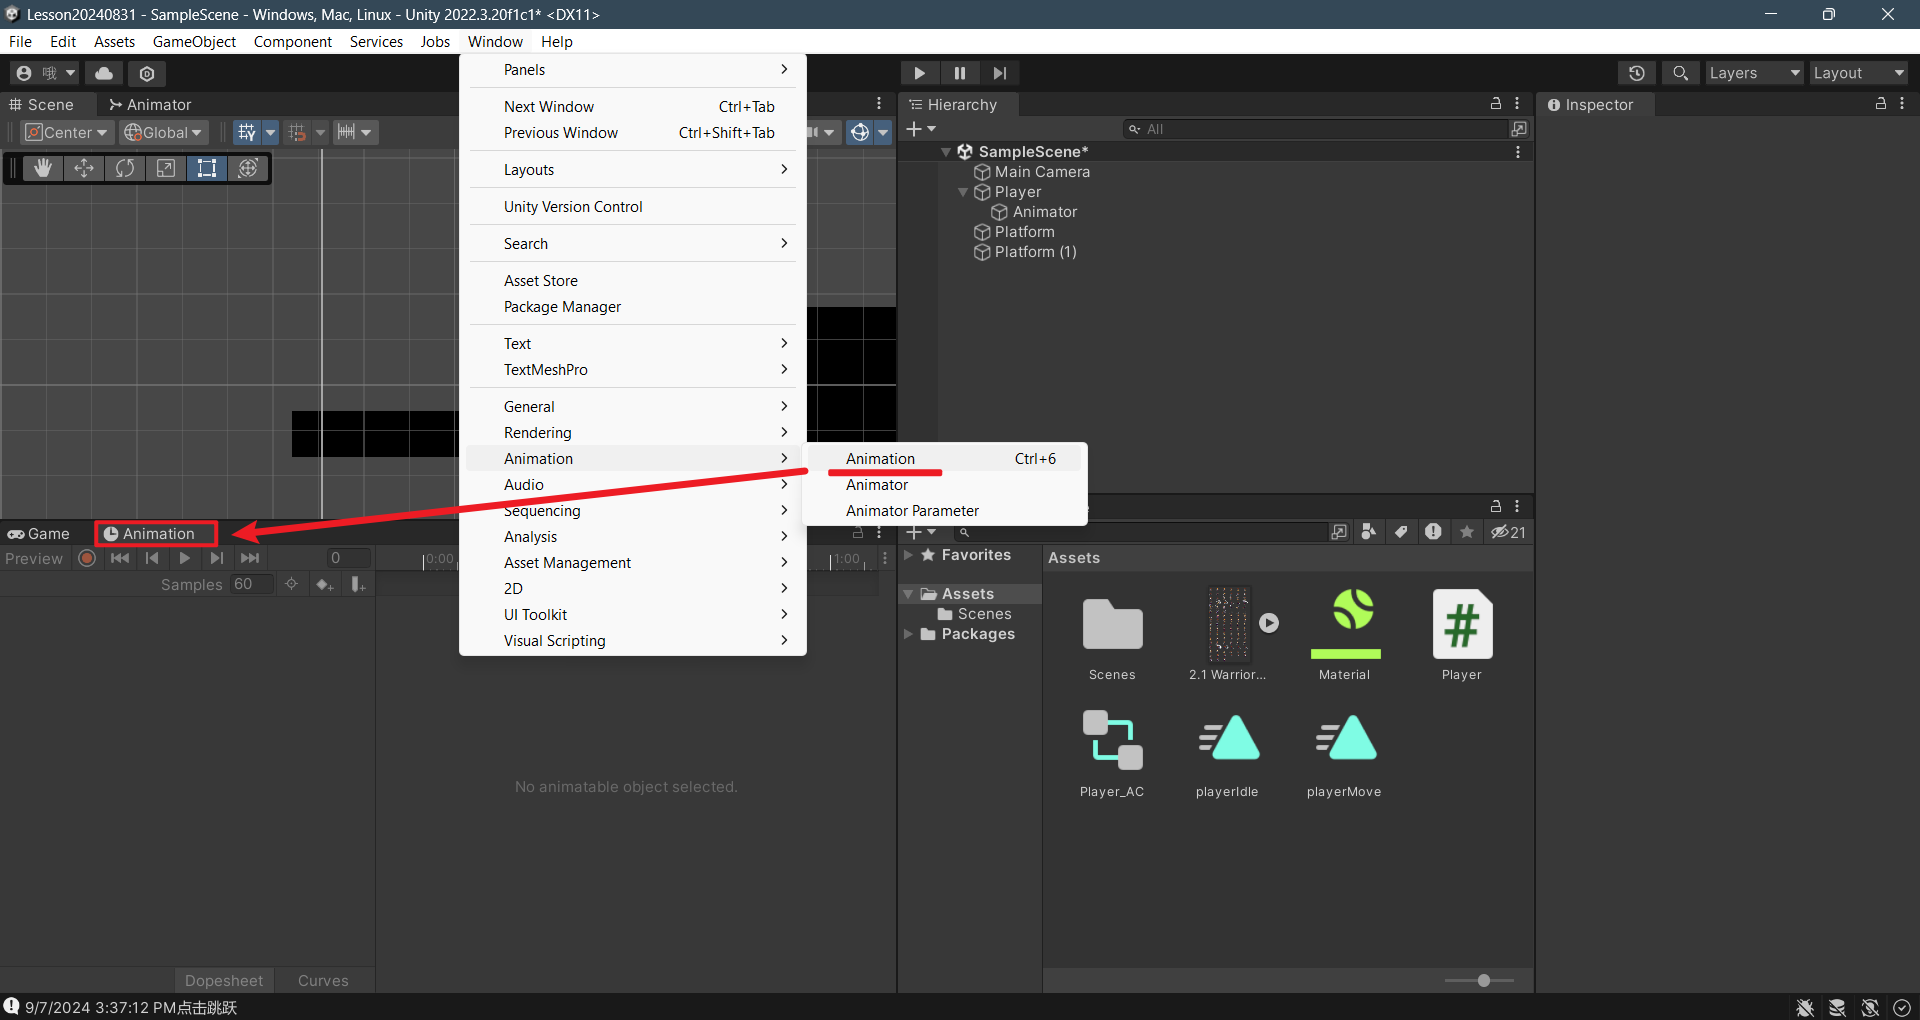Collapse the Player object in Hierarchy
The image size is (1920, 1020).
coord(963,192)
